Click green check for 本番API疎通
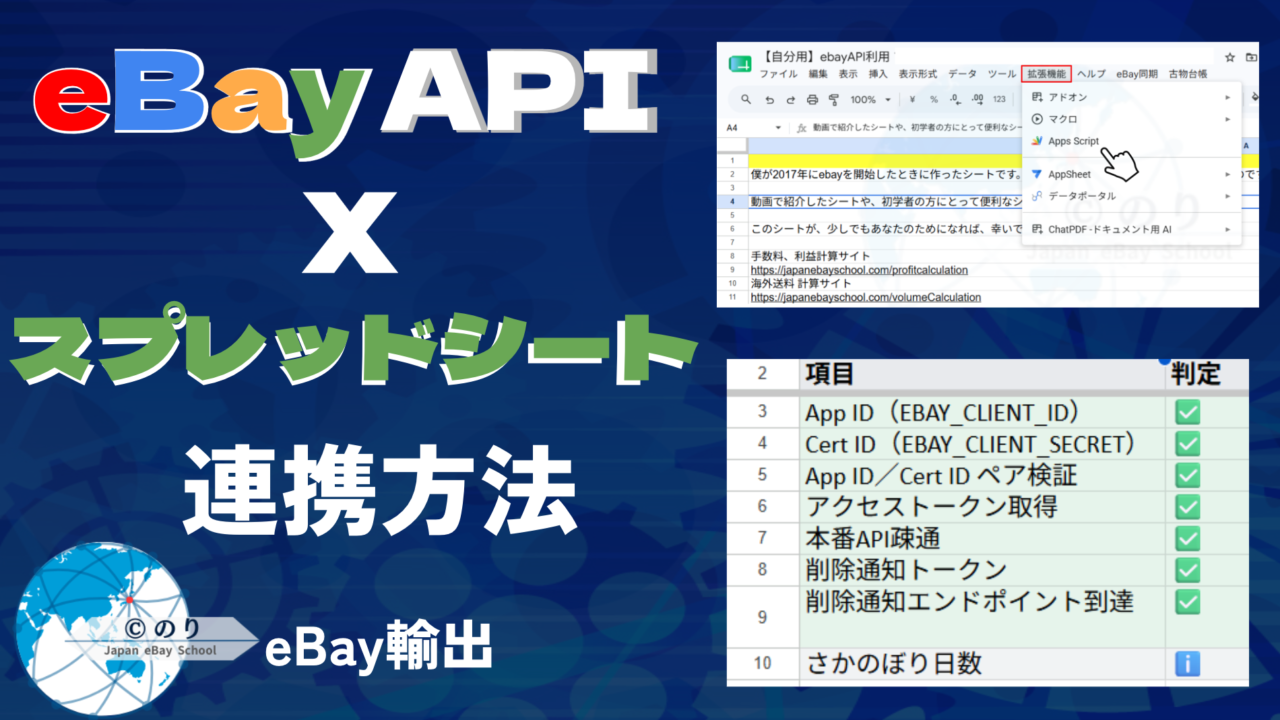The image size is (1280, 720). point(1187,539)
